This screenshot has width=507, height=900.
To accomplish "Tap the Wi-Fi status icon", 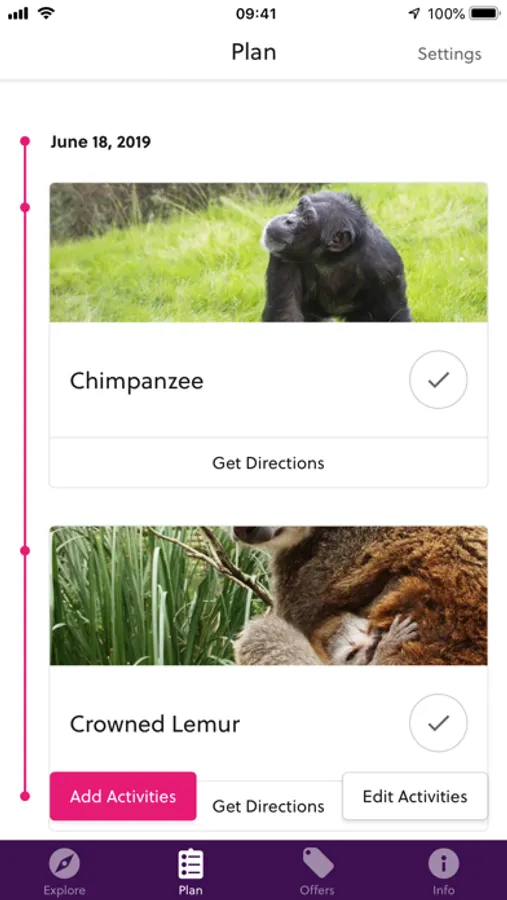I will [x=47, y=14].
